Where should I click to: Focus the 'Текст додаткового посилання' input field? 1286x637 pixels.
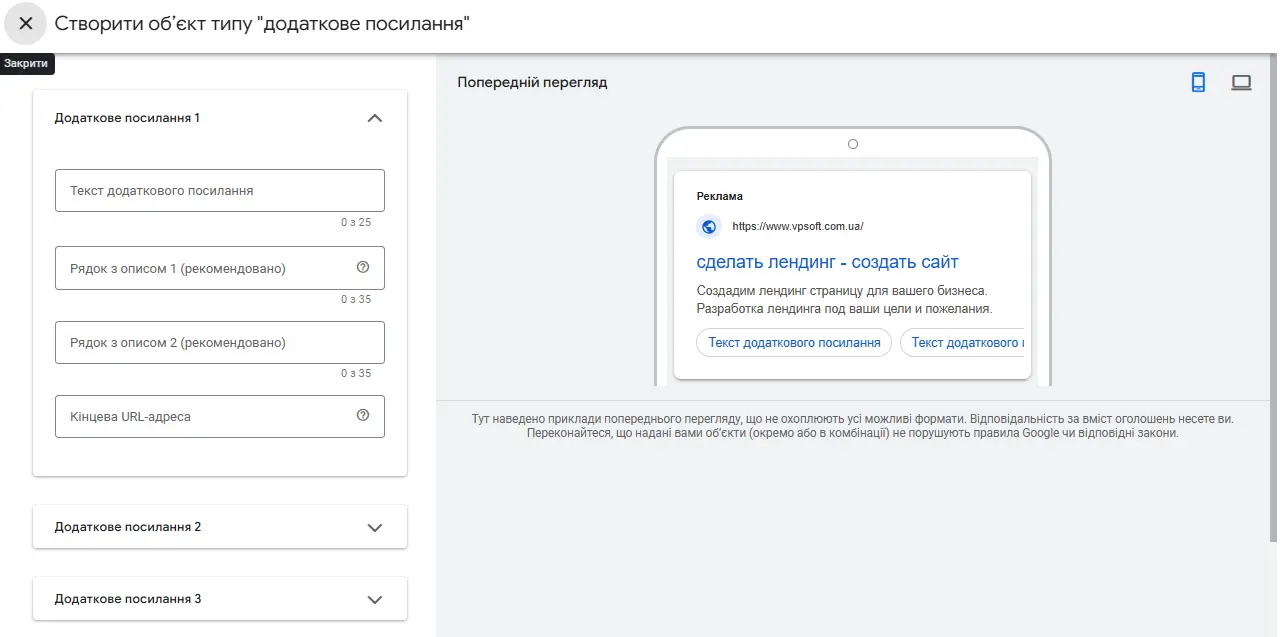click(219, 191)
